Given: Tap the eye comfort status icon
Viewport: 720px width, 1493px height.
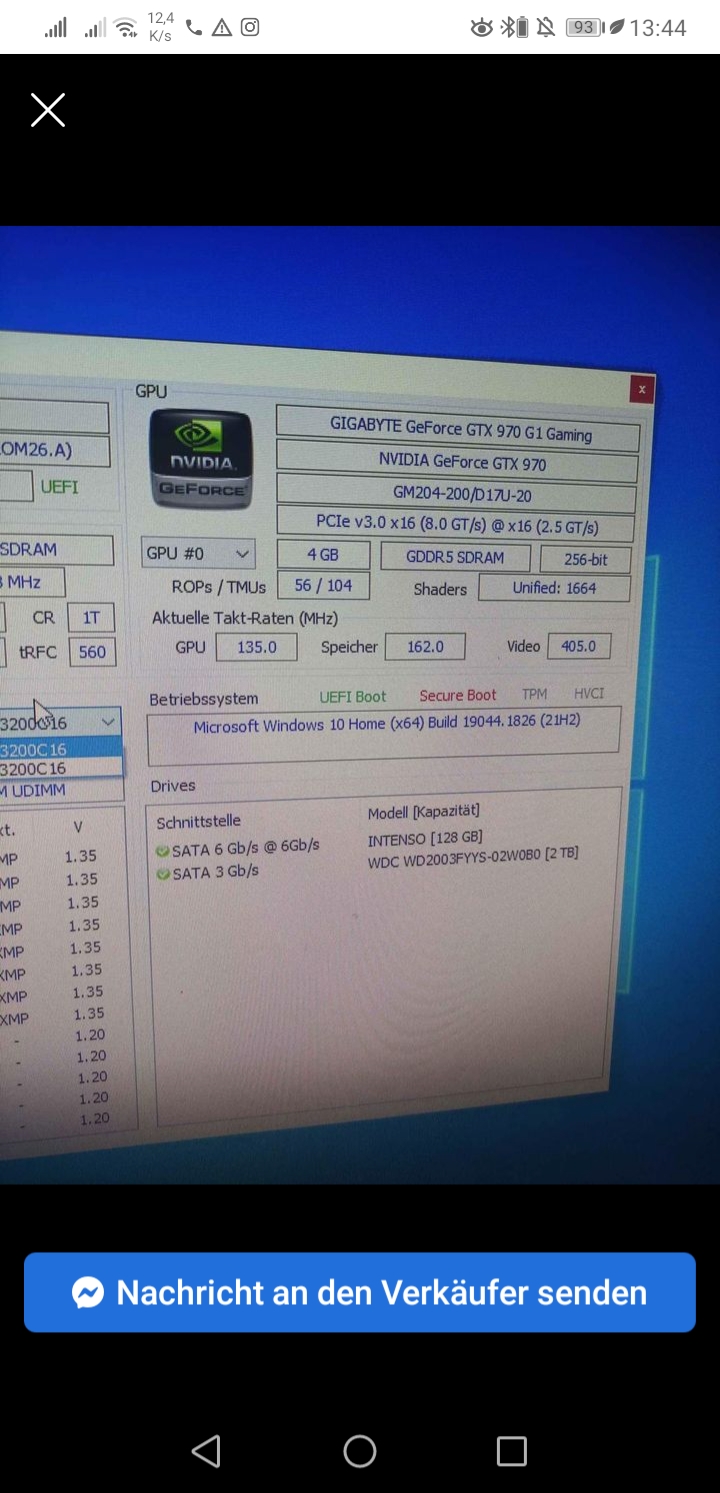Looking at the screenshot, I should (x=482, y=28).
